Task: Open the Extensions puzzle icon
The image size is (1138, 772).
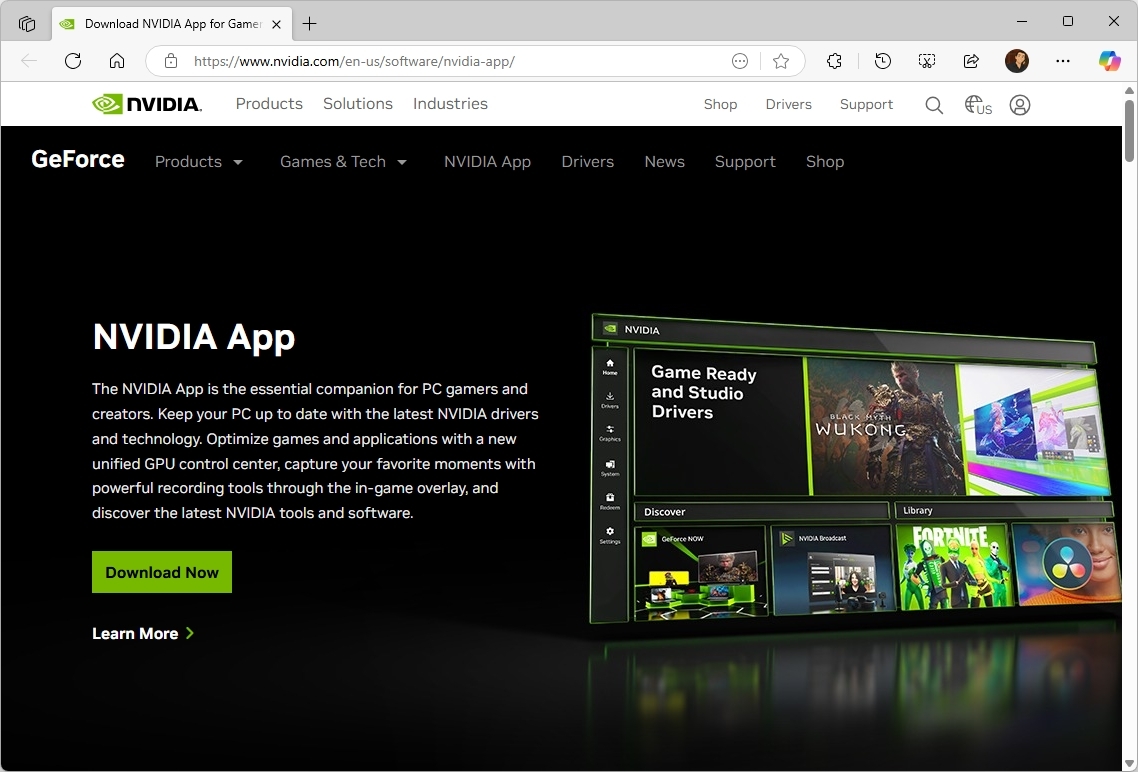Action: tap(835, 61)
